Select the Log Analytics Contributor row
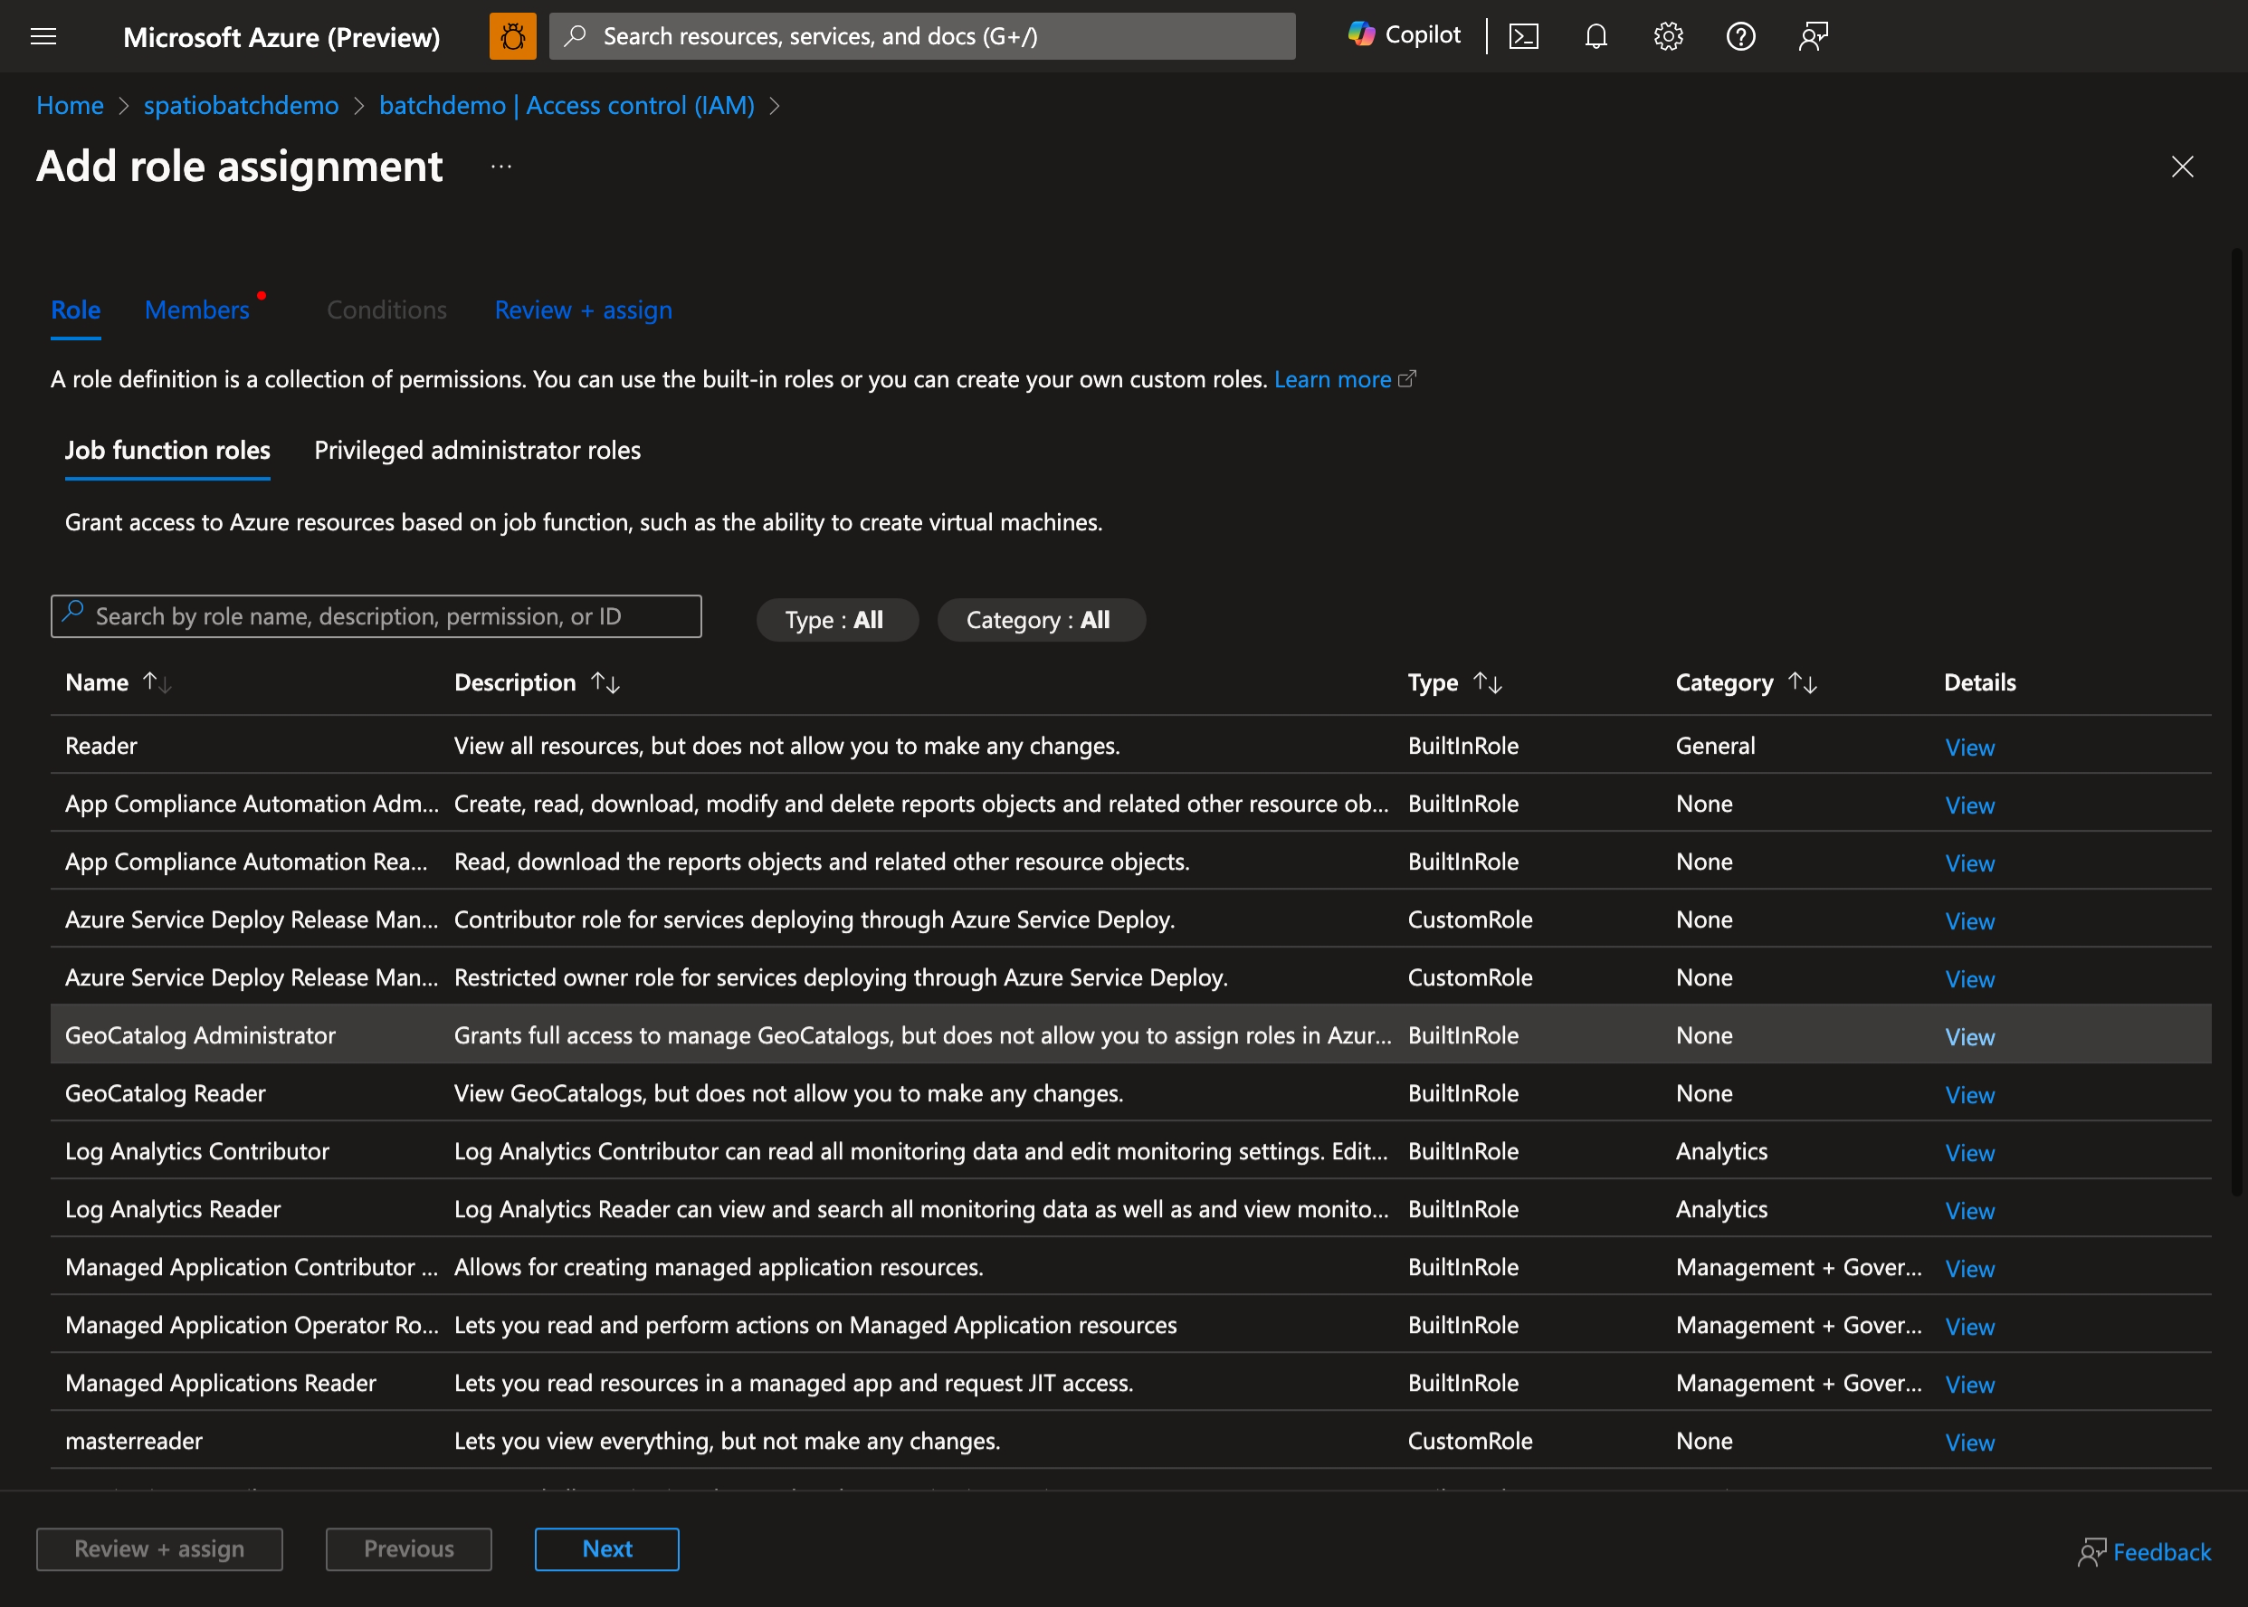This screenshot has width=2248, height=1607. (197, 1152)
